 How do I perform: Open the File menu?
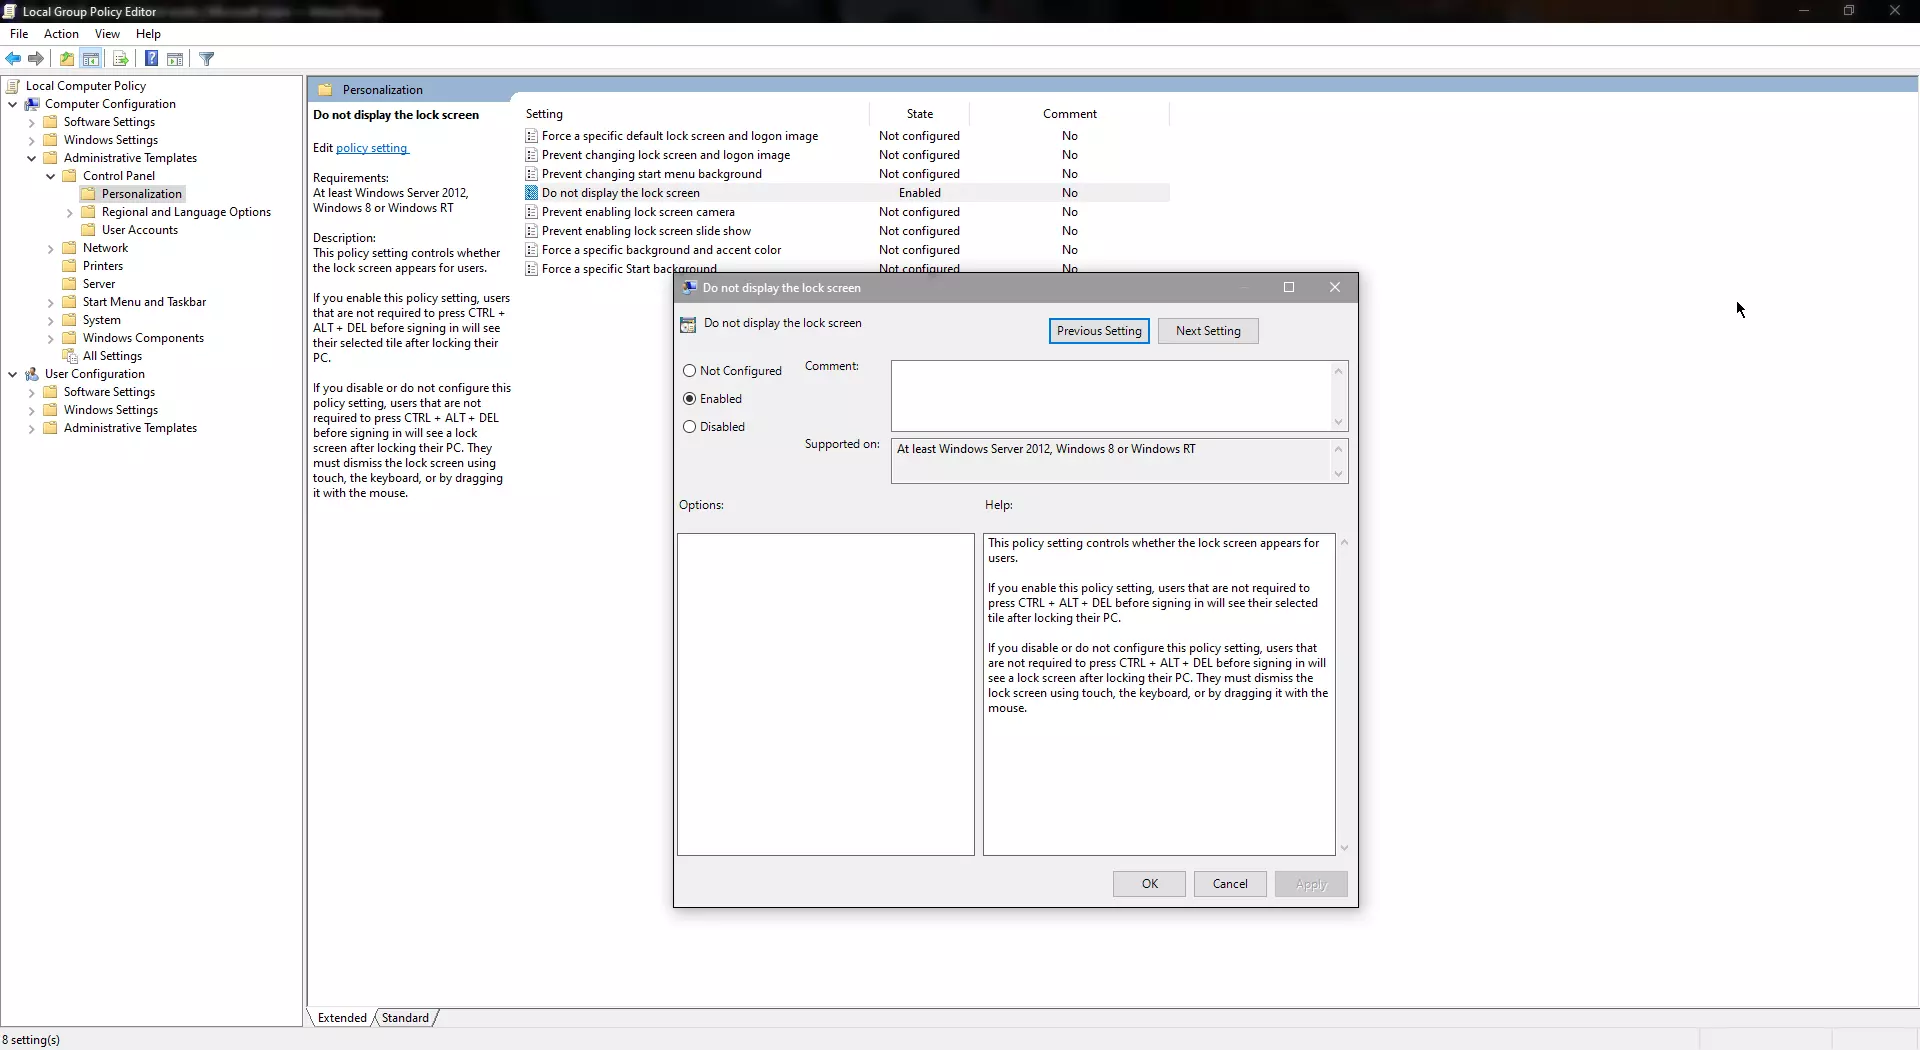tap(19, 34)
